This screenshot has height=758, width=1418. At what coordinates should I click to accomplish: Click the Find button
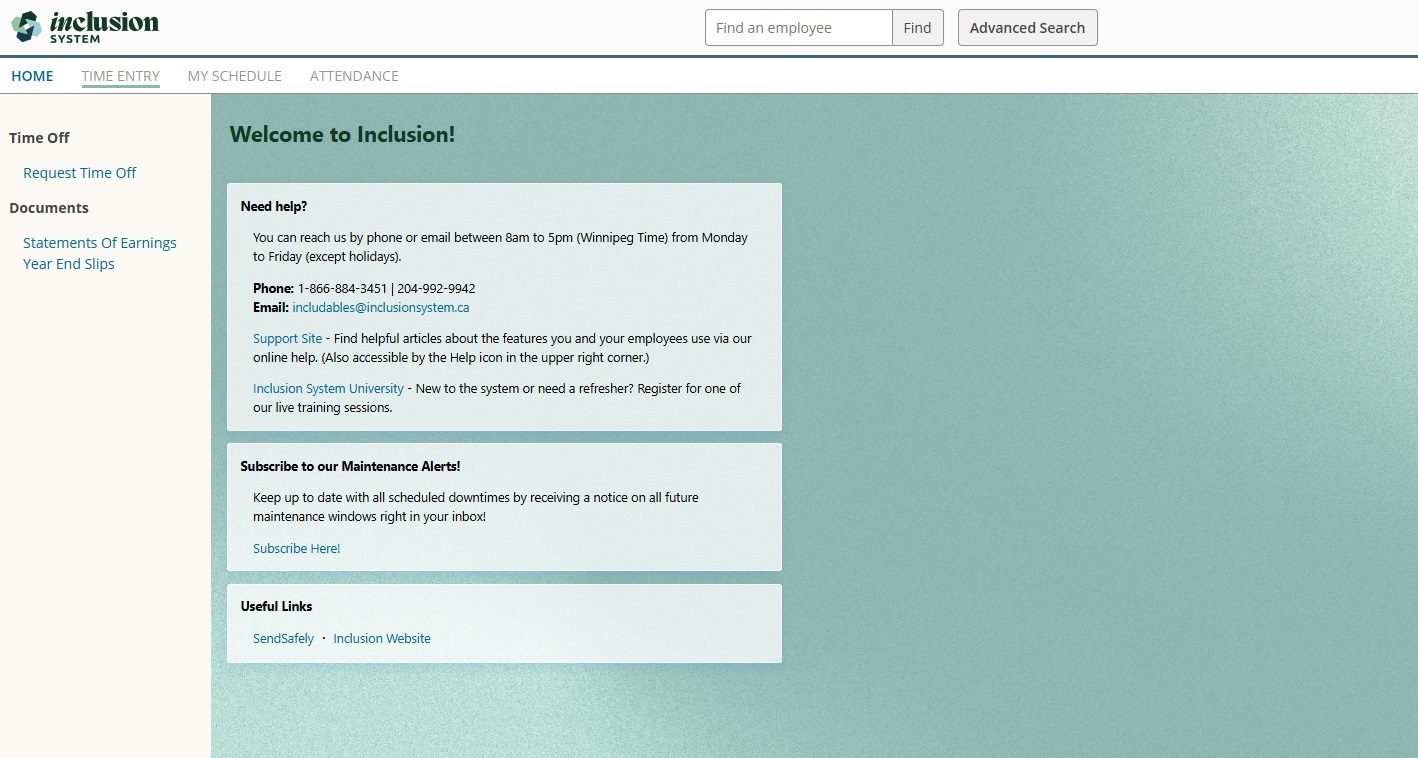point(917,28)
